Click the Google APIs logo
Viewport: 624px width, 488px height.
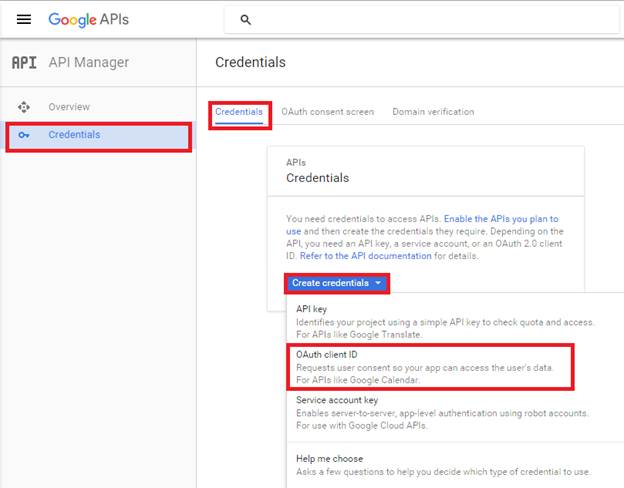[88, 20]
